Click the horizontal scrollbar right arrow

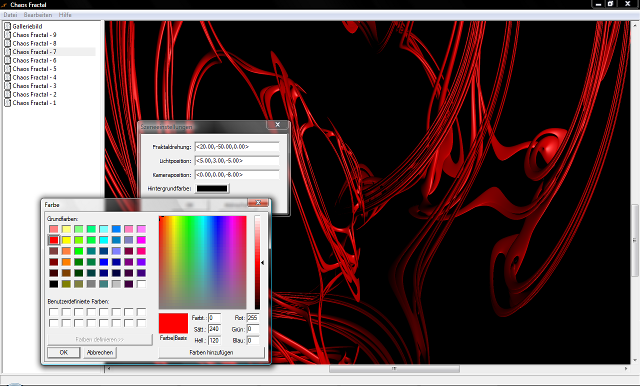point(626,368)
